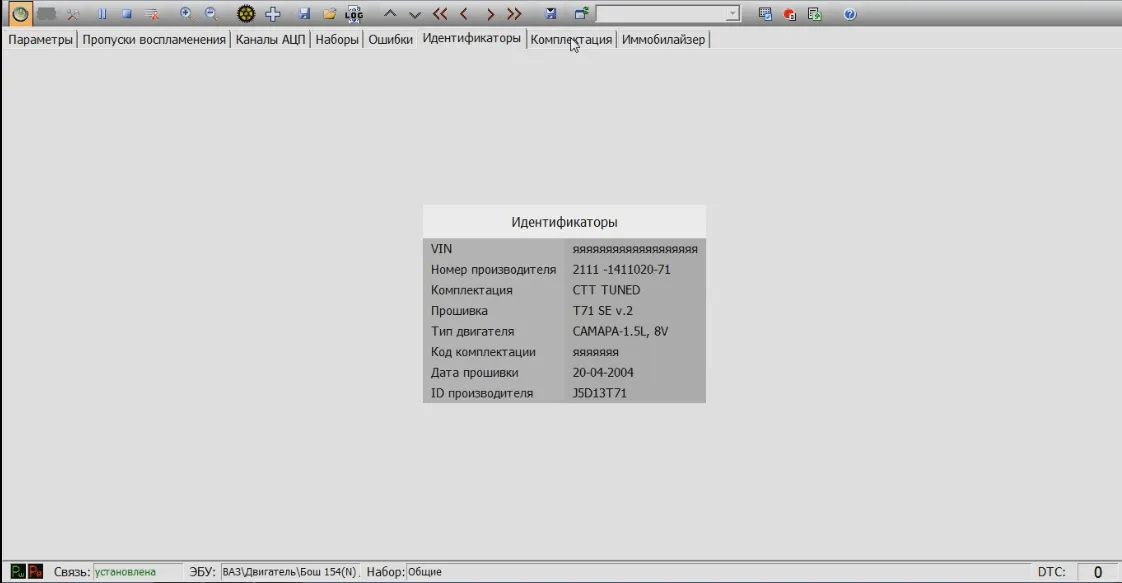The image size is (1122, 583).
Task: Click the open folder icon
Action: (x=329, y=14)
